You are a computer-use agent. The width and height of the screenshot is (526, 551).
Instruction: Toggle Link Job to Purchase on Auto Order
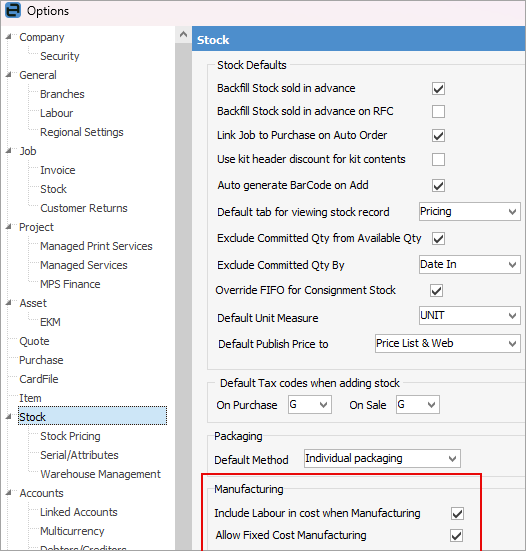coord(438,136)
